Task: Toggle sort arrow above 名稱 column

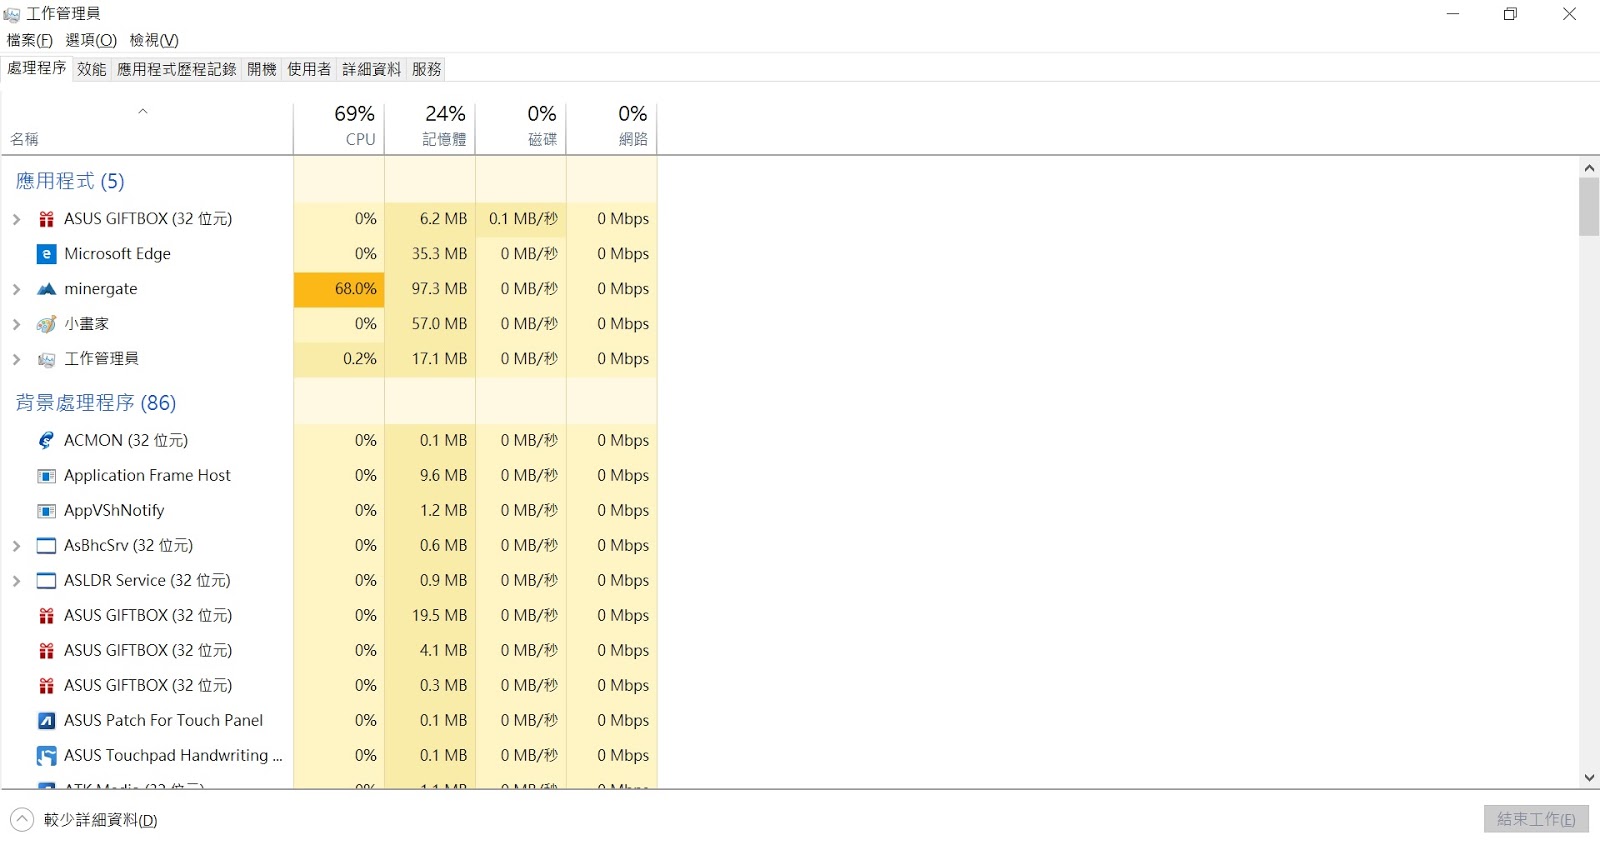Action: [143, 111]
